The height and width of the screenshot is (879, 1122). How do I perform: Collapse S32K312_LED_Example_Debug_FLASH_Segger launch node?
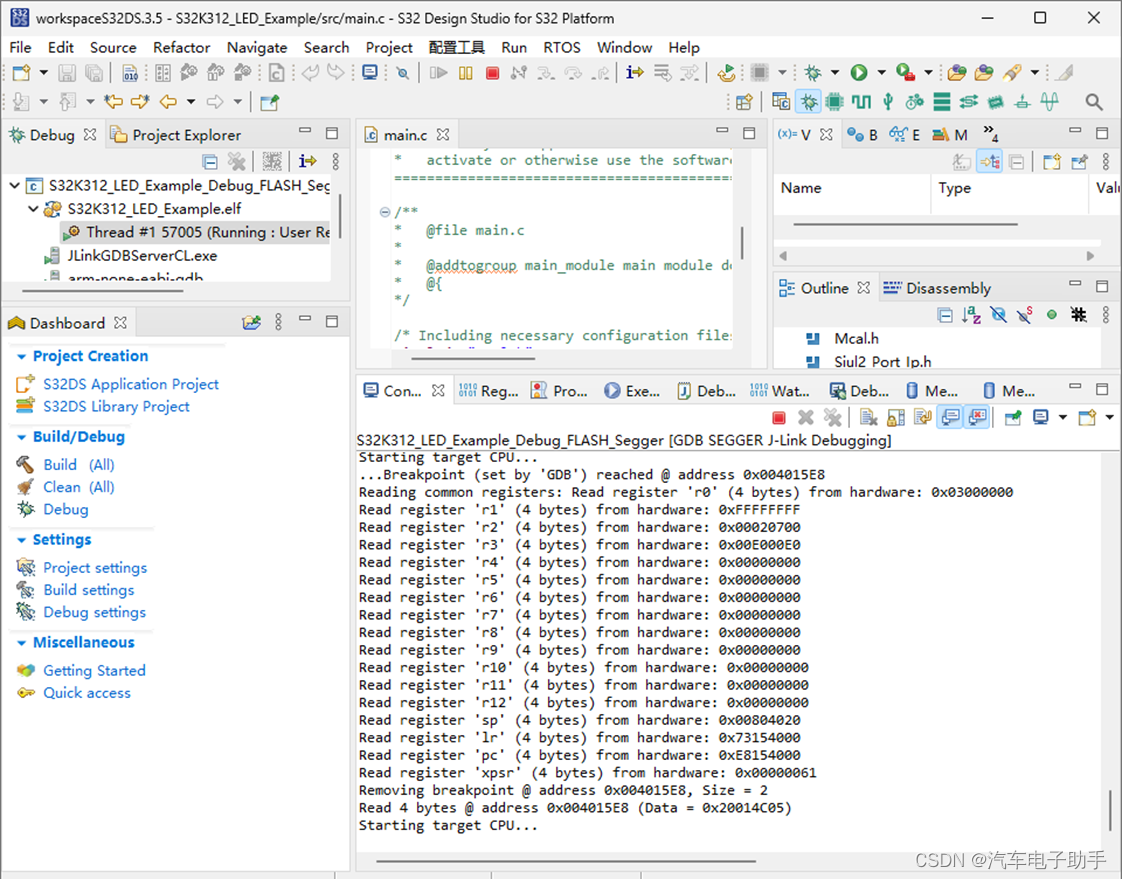(14, 185)
